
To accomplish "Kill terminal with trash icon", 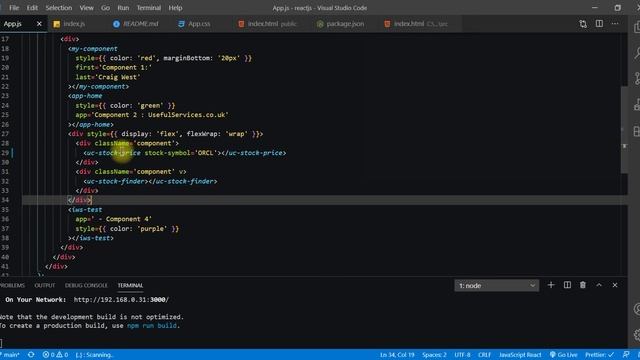I will click(583, 285).
